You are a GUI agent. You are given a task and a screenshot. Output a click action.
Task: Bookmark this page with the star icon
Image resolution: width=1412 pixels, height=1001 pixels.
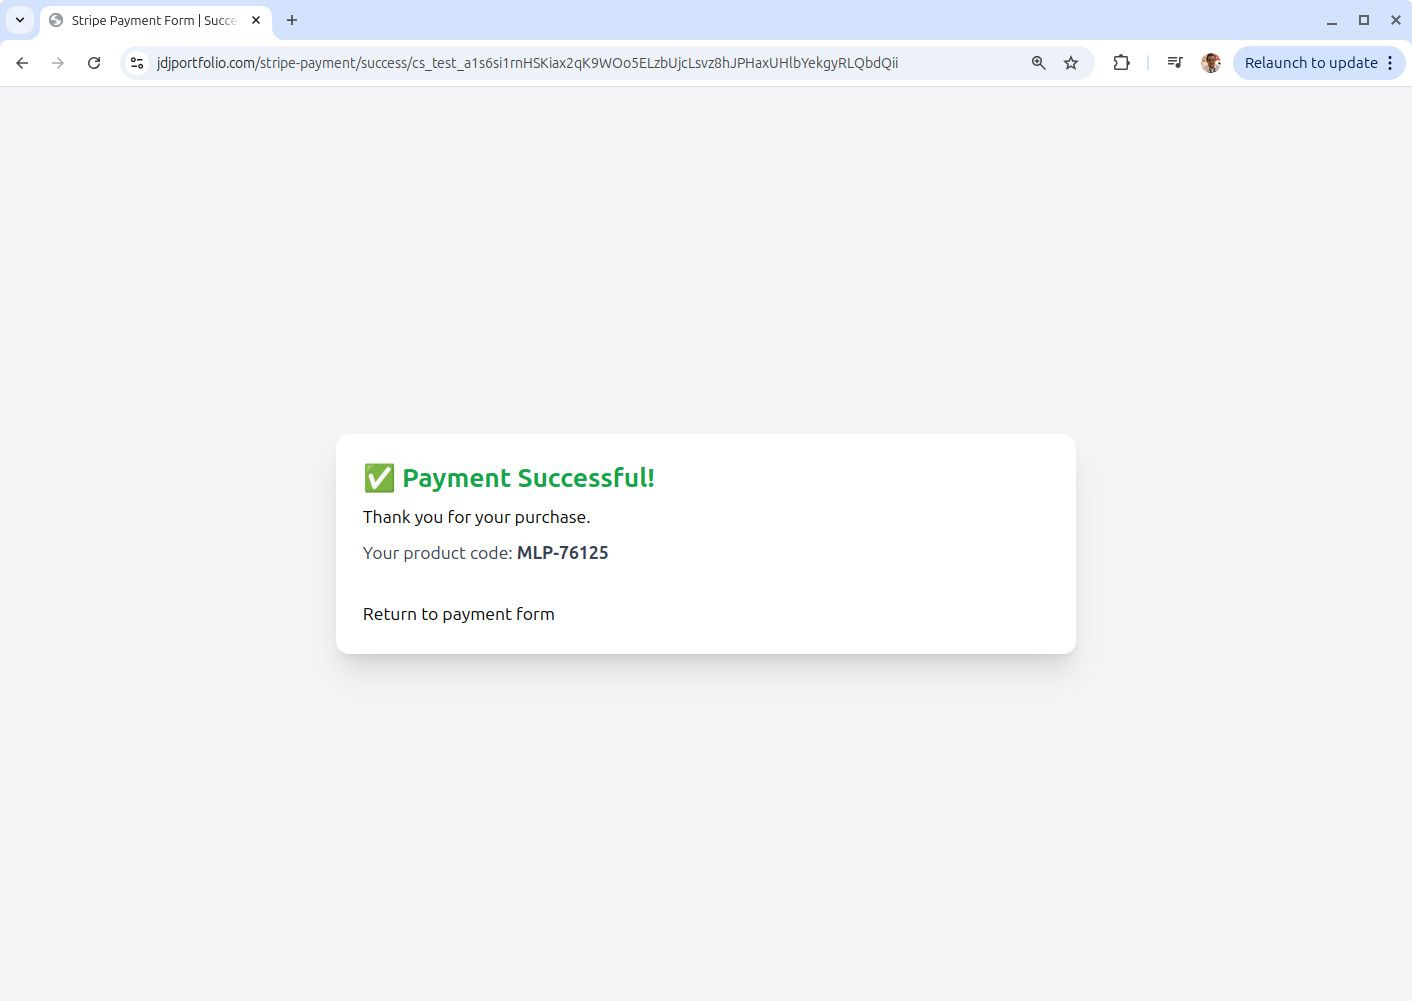click(x=1071, y=63)
